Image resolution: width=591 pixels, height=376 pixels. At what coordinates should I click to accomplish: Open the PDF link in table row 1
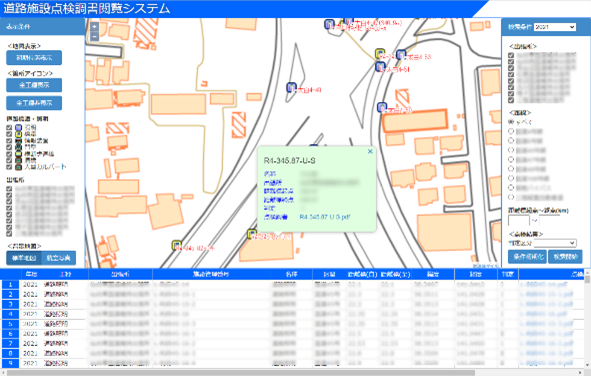[x=543, y=284]
